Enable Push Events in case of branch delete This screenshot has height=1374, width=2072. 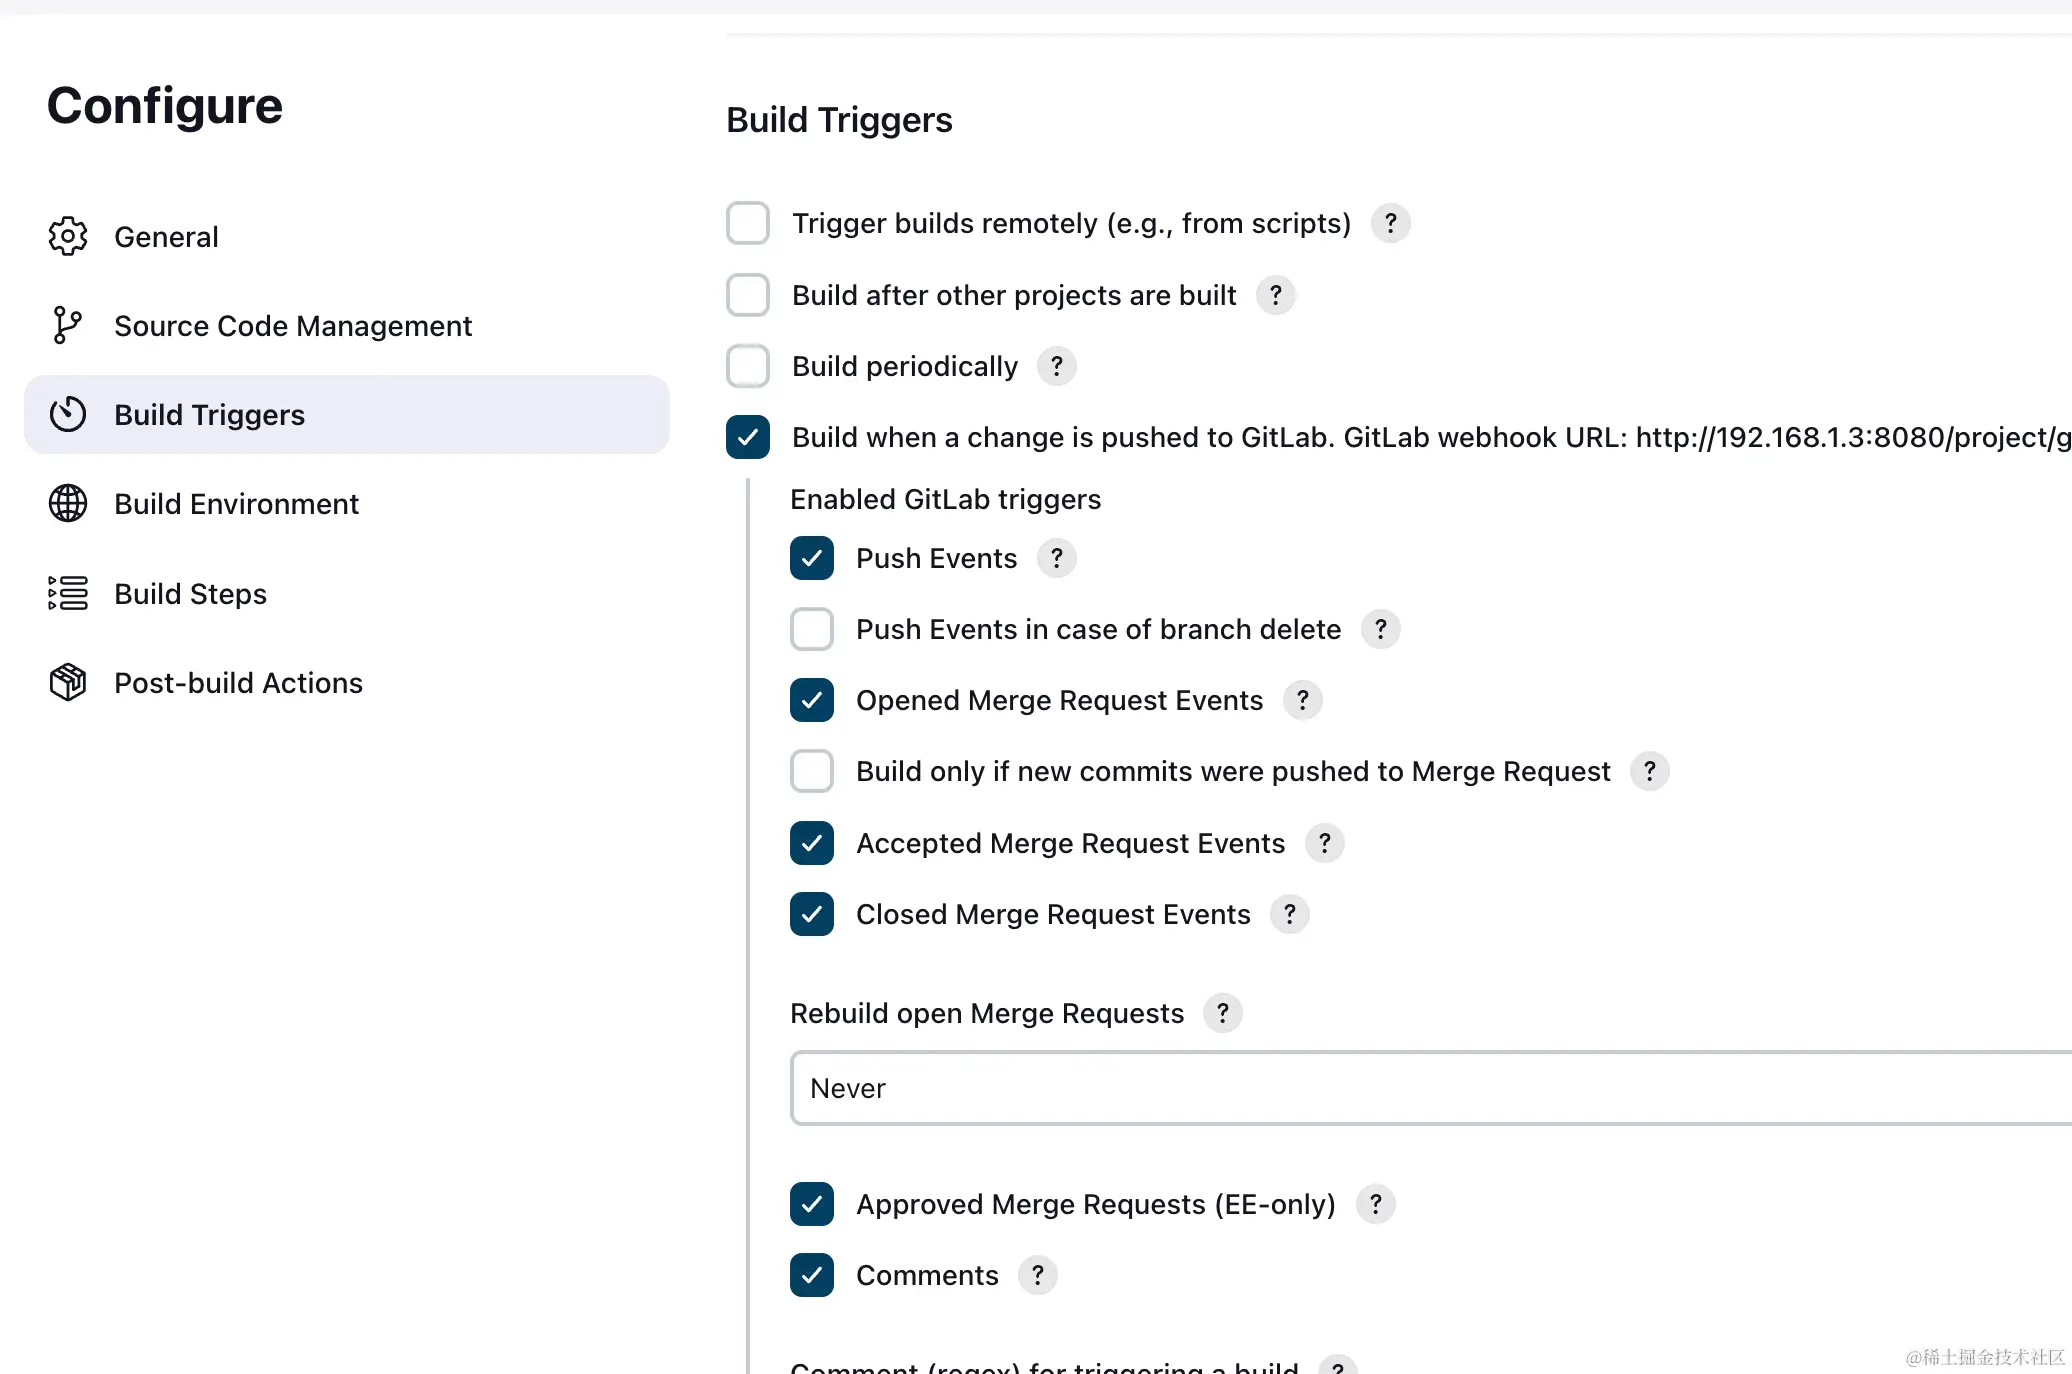tap(812, 630)
